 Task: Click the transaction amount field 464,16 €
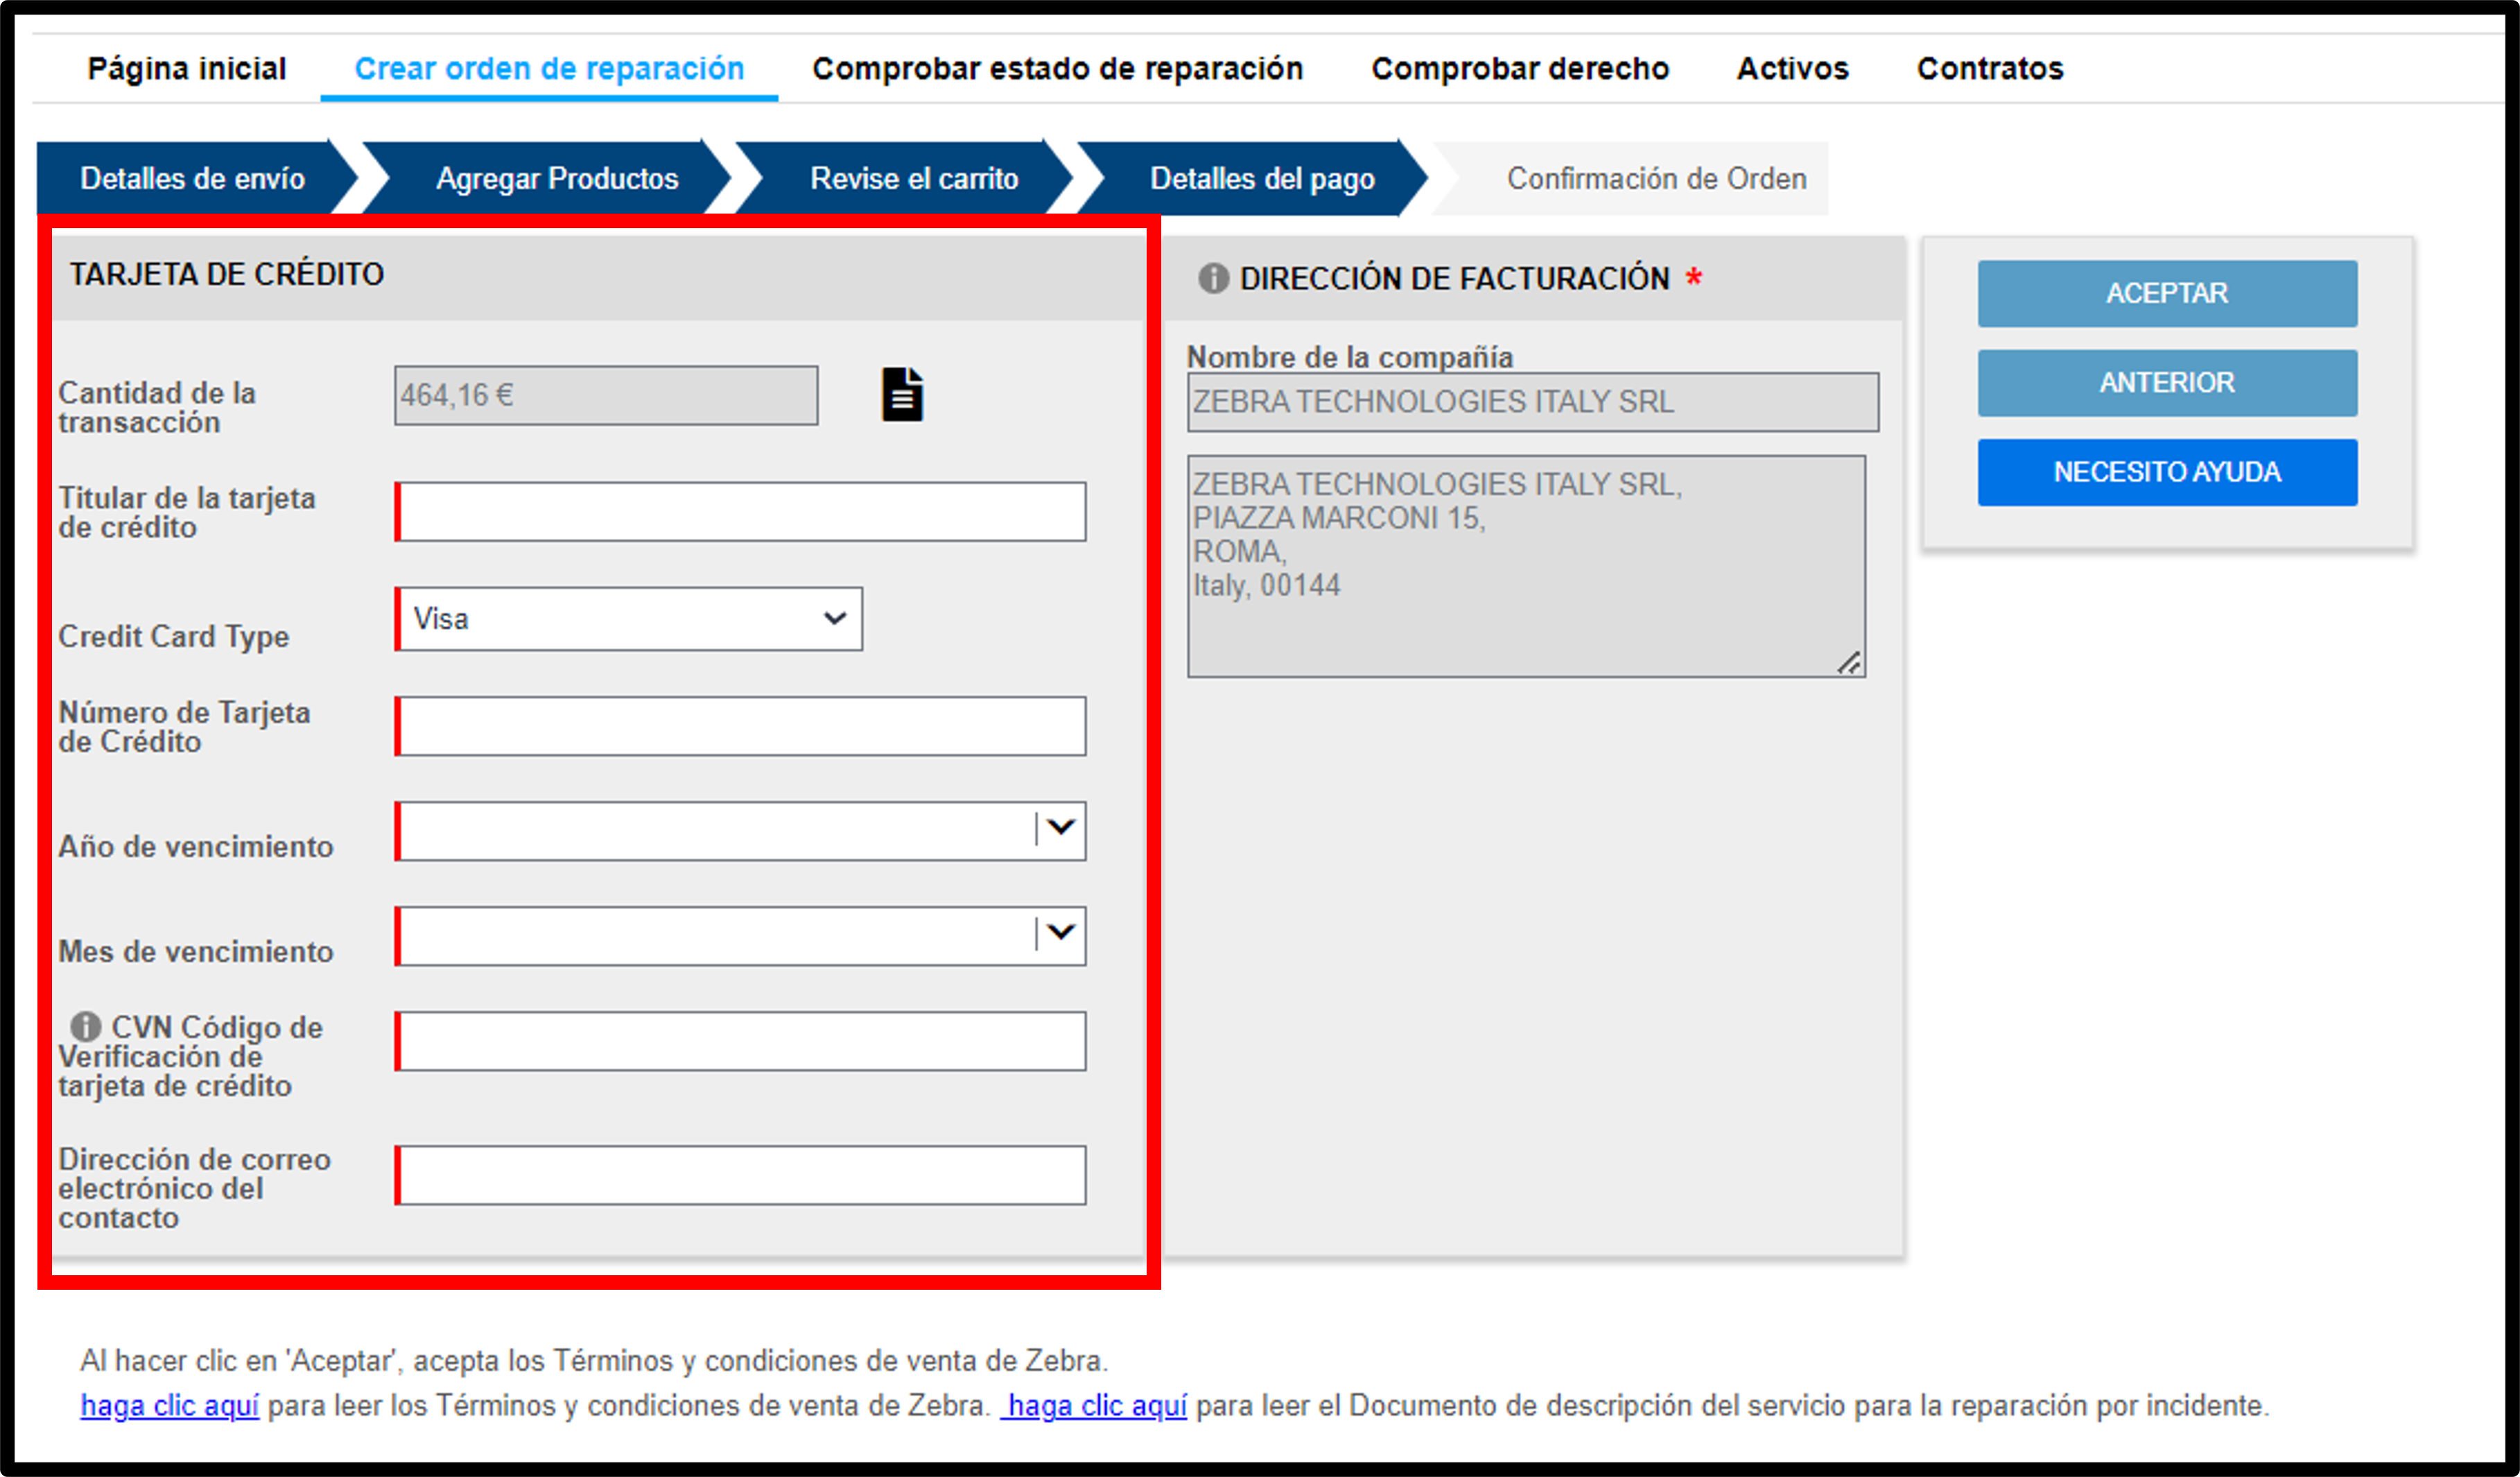coord(606,395)
